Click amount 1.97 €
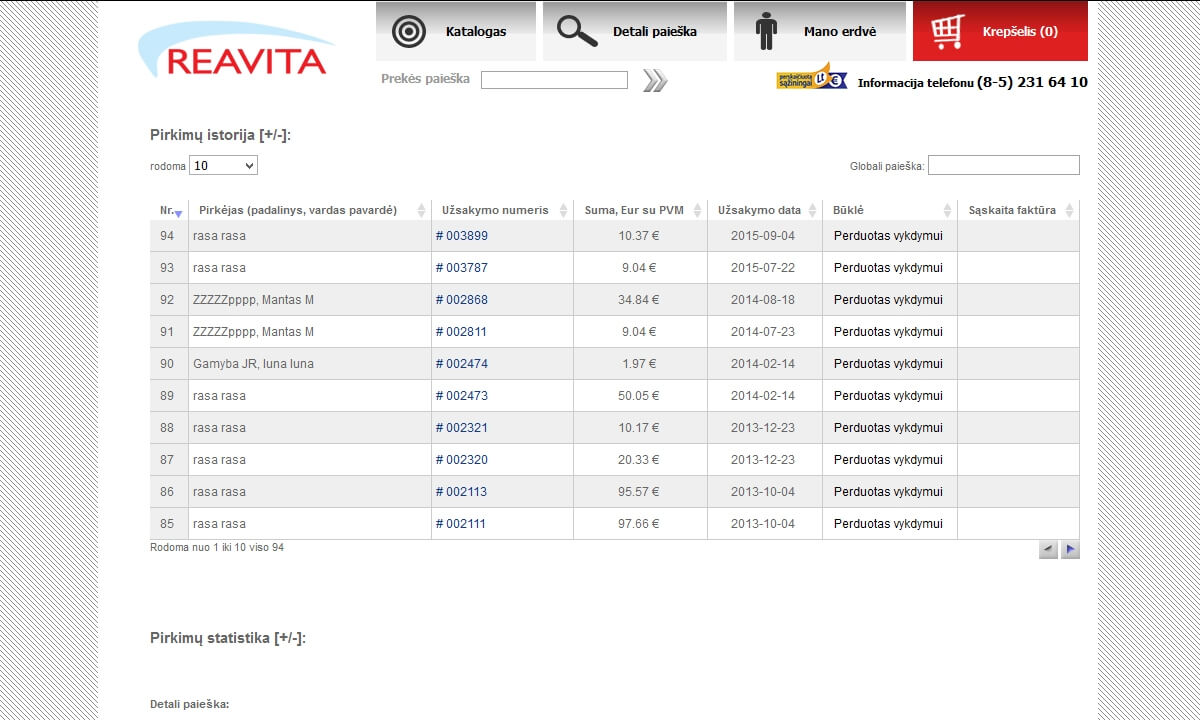This screenshot has height=720, width=1200. [638, 364]
